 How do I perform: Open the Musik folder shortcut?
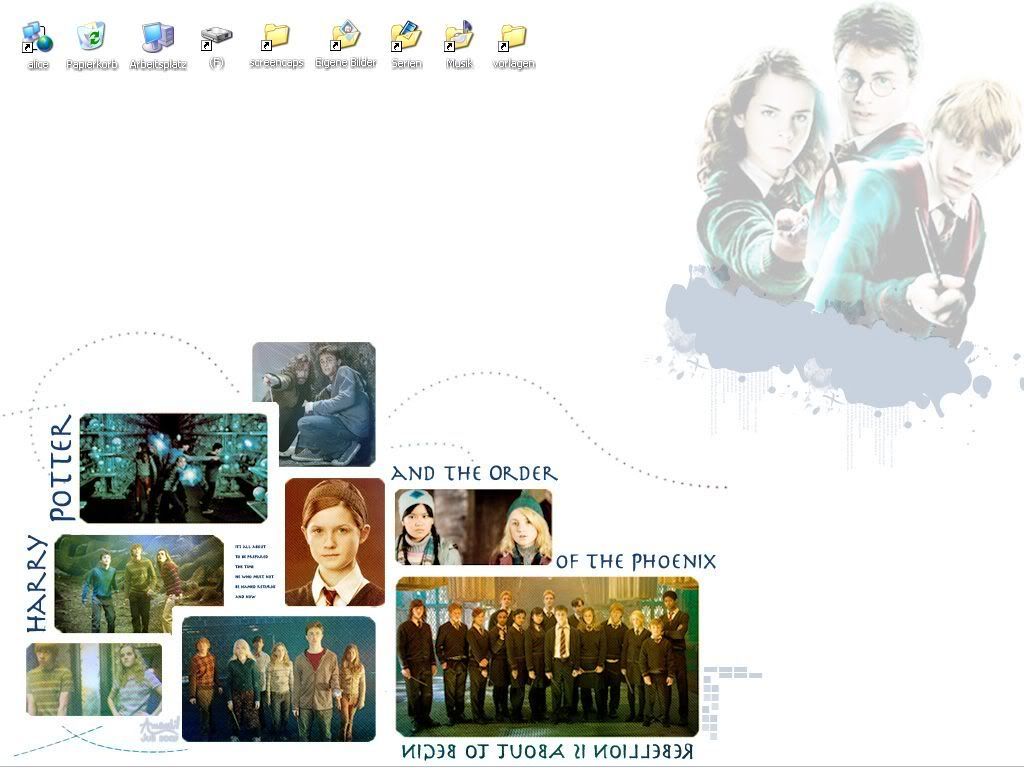pos(459,36)
